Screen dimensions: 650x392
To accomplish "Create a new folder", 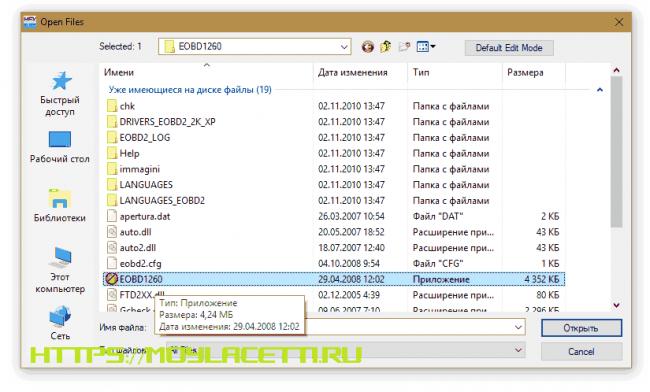I will (x=405, y=47).
